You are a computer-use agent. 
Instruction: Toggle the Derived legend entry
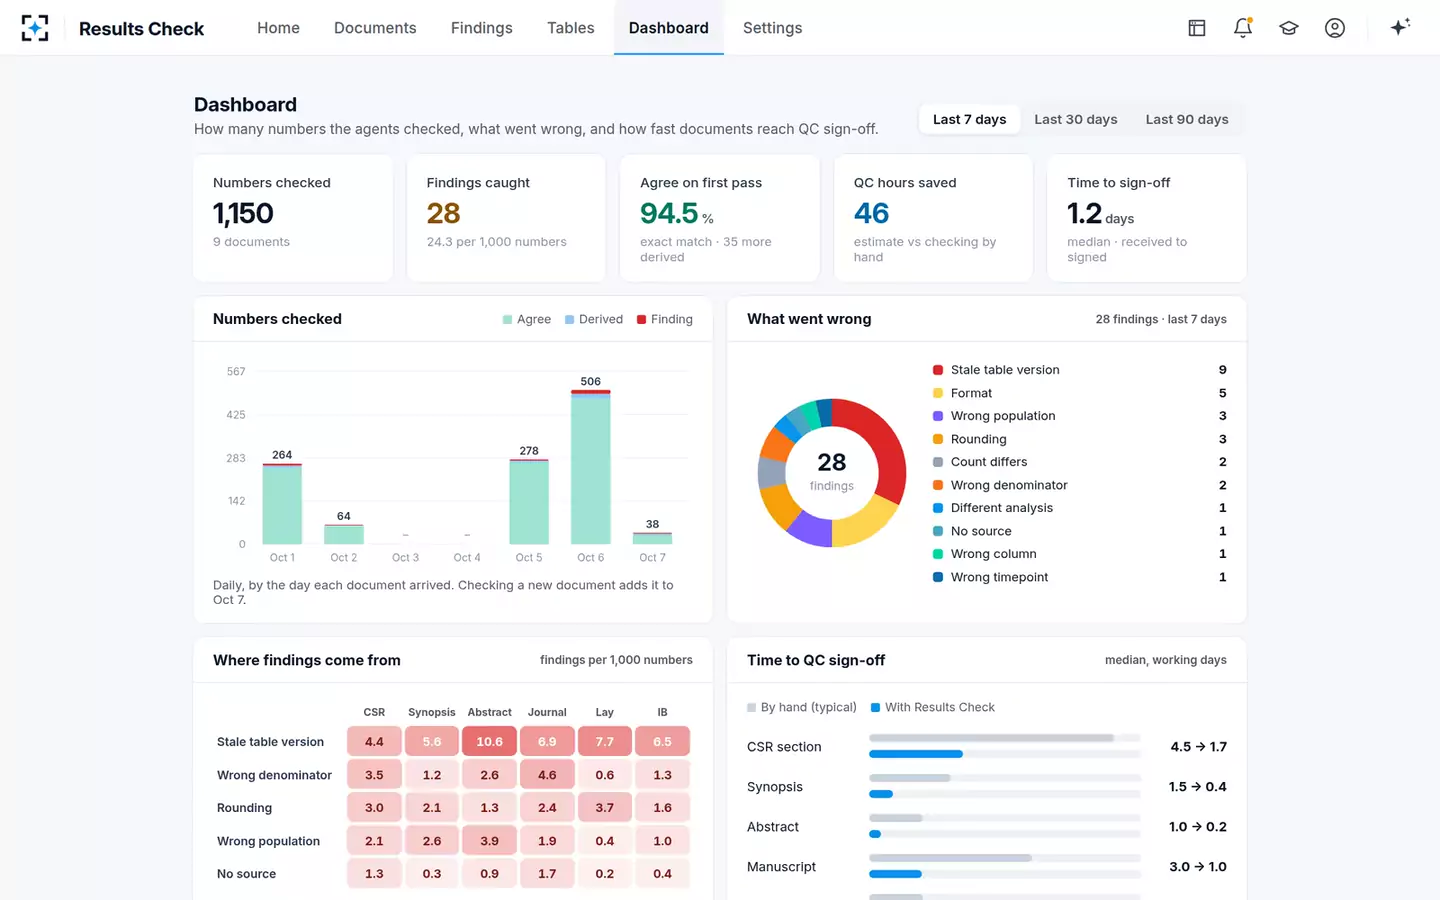point(594,319)
